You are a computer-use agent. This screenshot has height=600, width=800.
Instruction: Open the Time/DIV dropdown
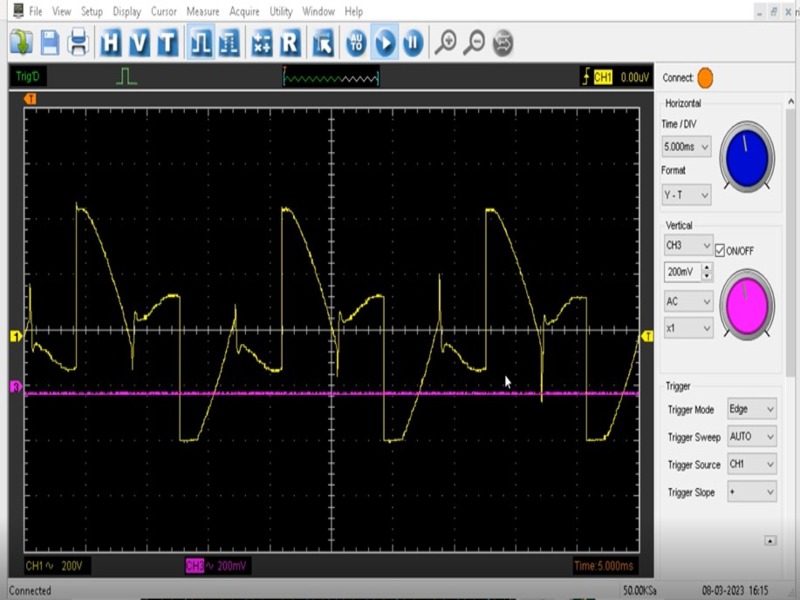(686, 147)
